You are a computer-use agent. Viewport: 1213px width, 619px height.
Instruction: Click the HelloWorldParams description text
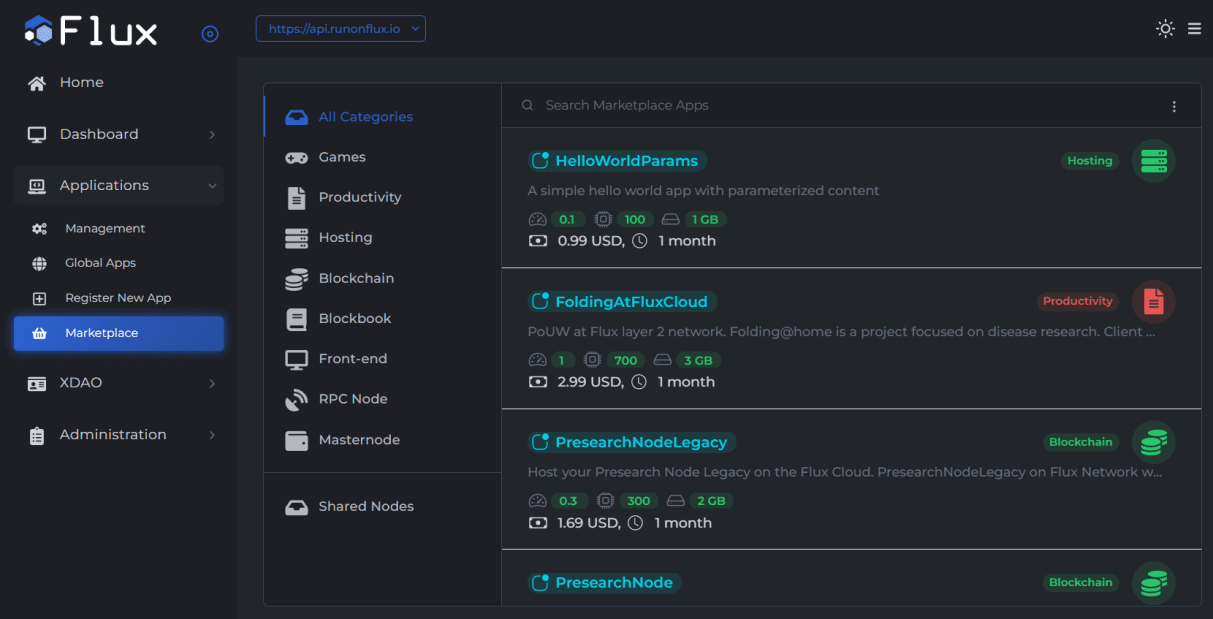[x=704, y=191]
